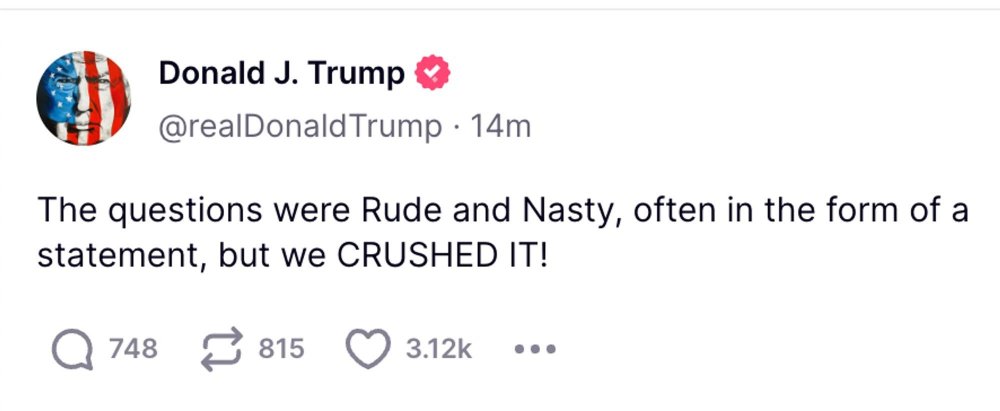Open the three-dot more options menu
The height and width of the screenshot is (411, 1000).
[533, 350]
